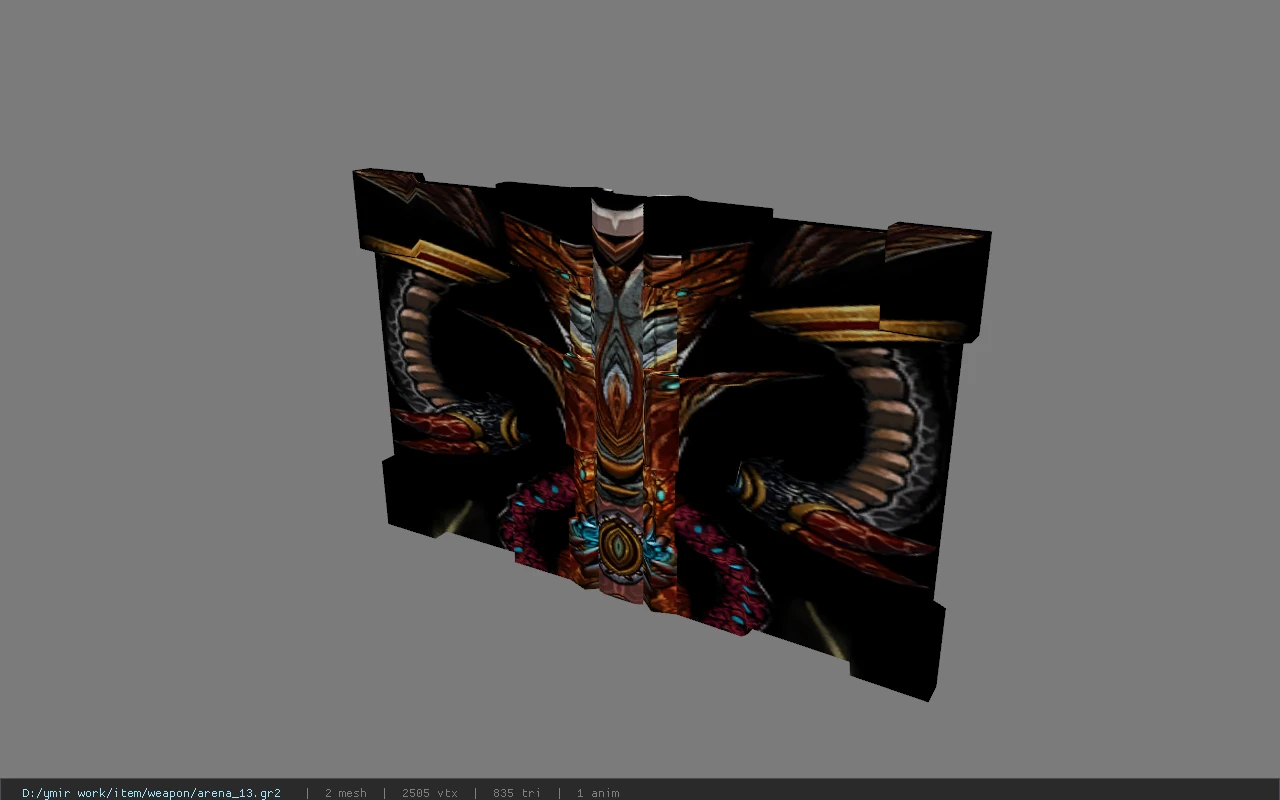Click the "2505 vtx" vertex count entry
1280x800 pixels.
click(x=430, y=793)
